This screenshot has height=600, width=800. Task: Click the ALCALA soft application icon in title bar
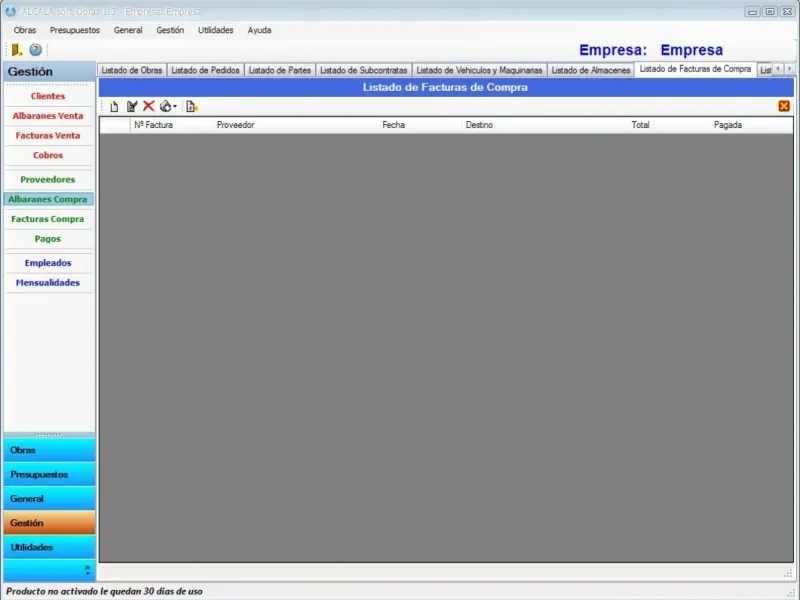pos(11,11)
